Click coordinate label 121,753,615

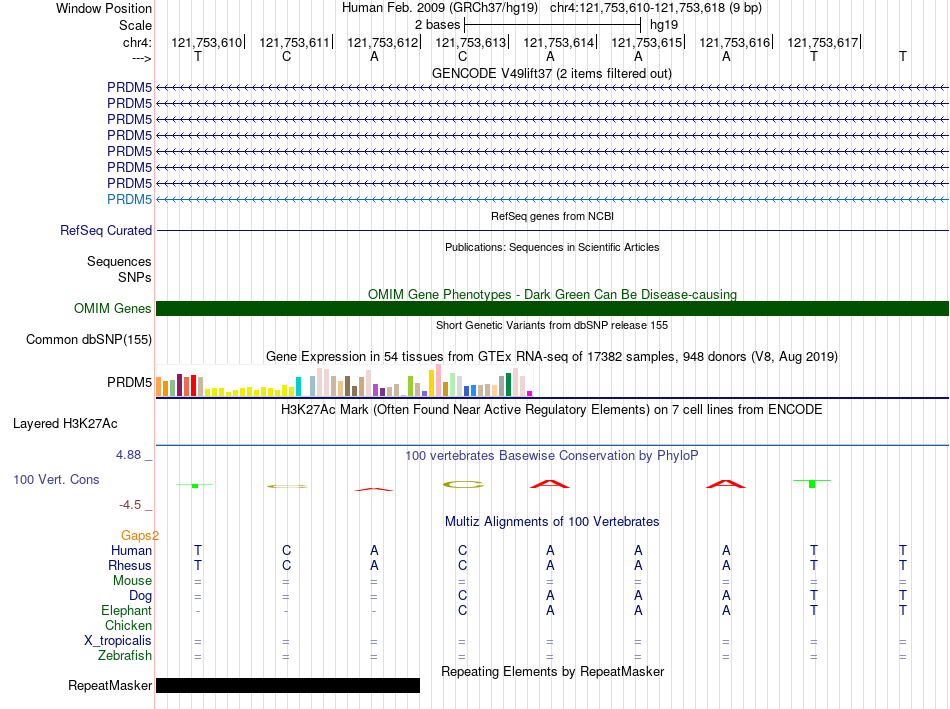click(x=646, y=42)
